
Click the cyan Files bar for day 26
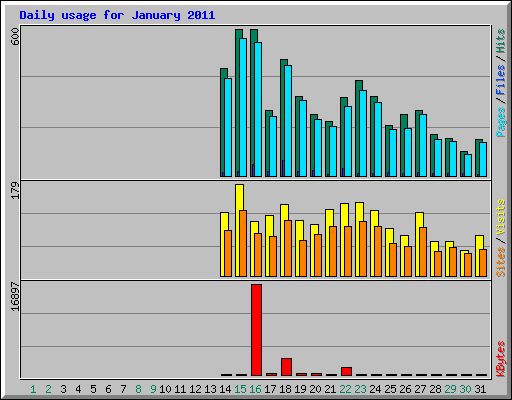pos(408,152)
